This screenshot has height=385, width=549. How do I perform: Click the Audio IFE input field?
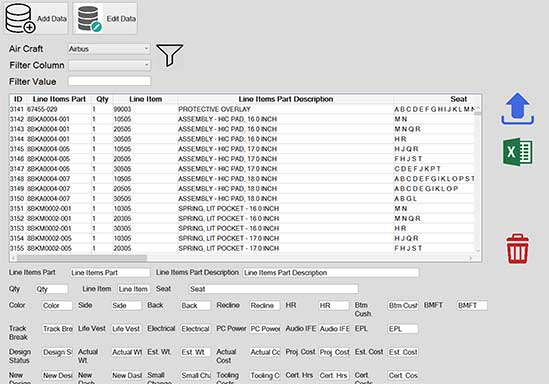click(334, 329)
